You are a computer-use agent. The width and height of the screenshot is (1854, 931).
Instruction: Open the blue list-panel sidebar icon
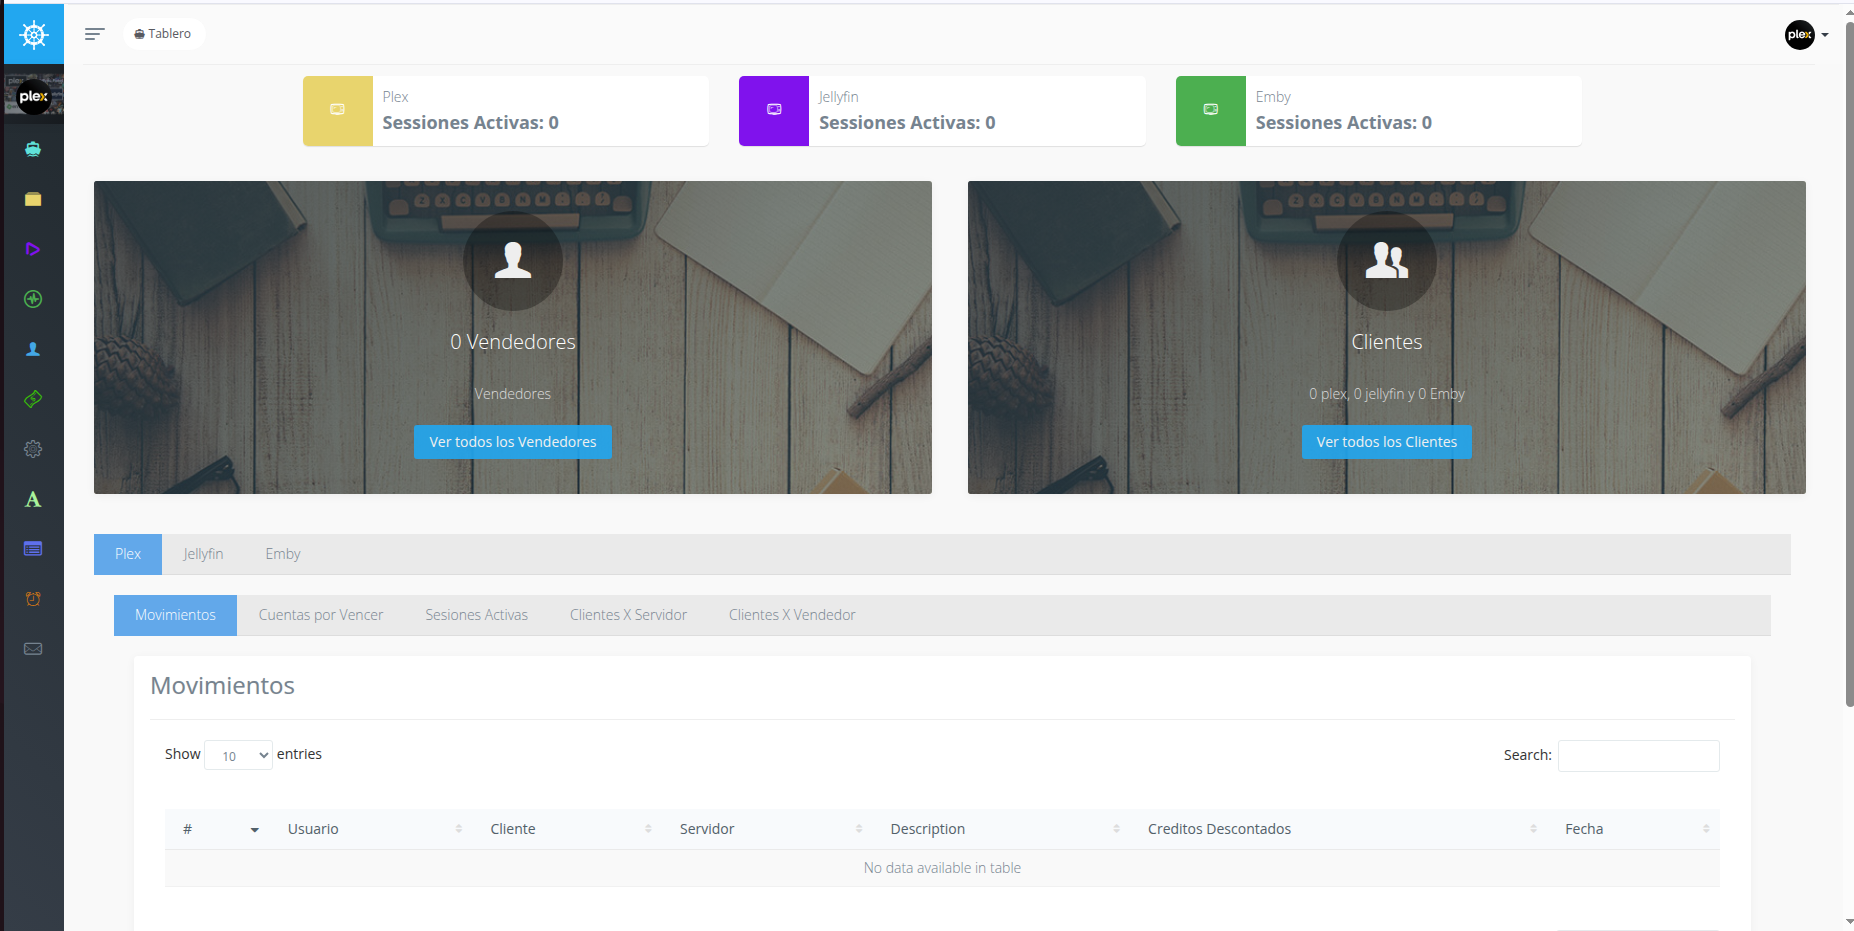click(x=33, y=549)
